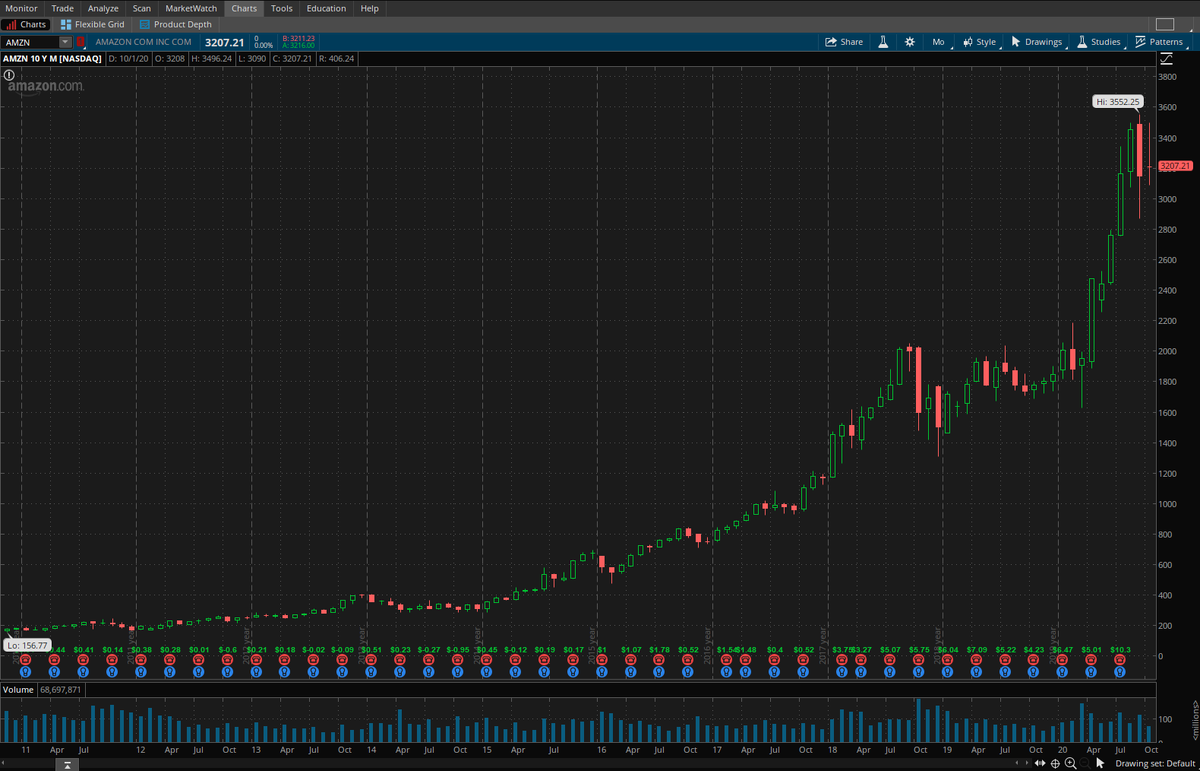
Task: Select the Charts subtab
Action: click(26, 24)
